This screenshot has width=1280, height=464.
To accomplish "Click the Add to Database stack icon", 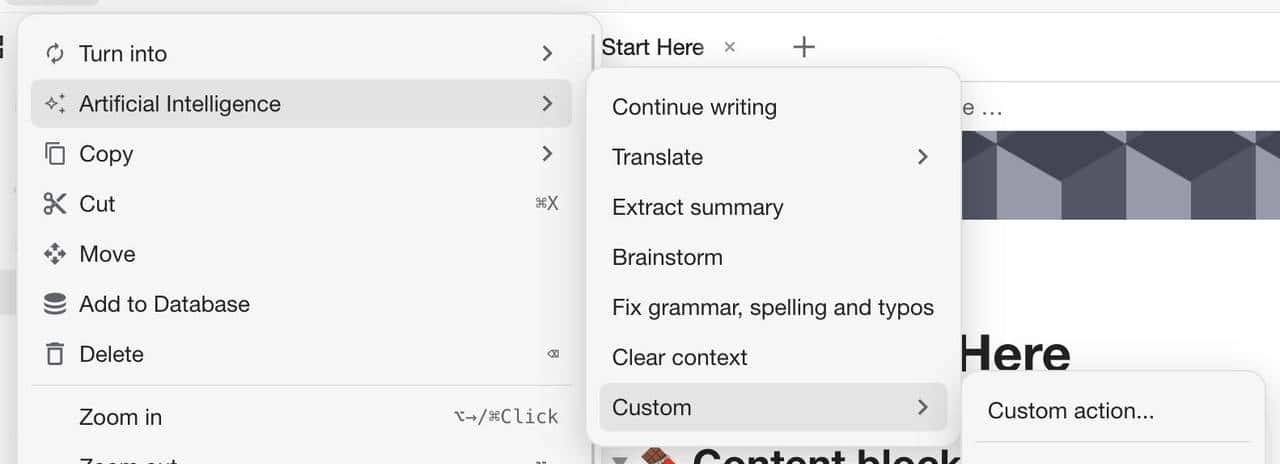I will click(x=55, y=304).
